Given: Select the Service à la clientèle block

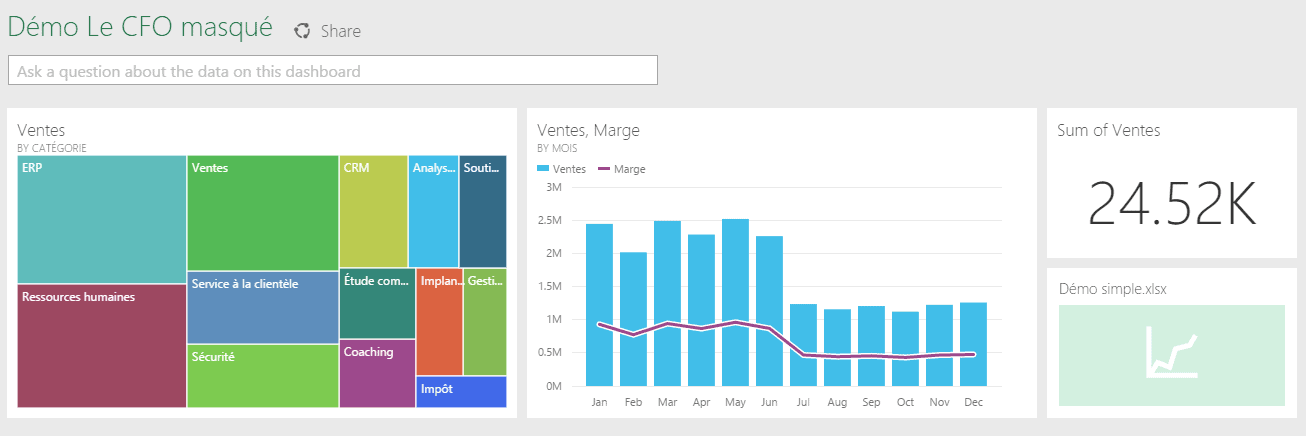Looking at the screenshot, I should (262, 307).
